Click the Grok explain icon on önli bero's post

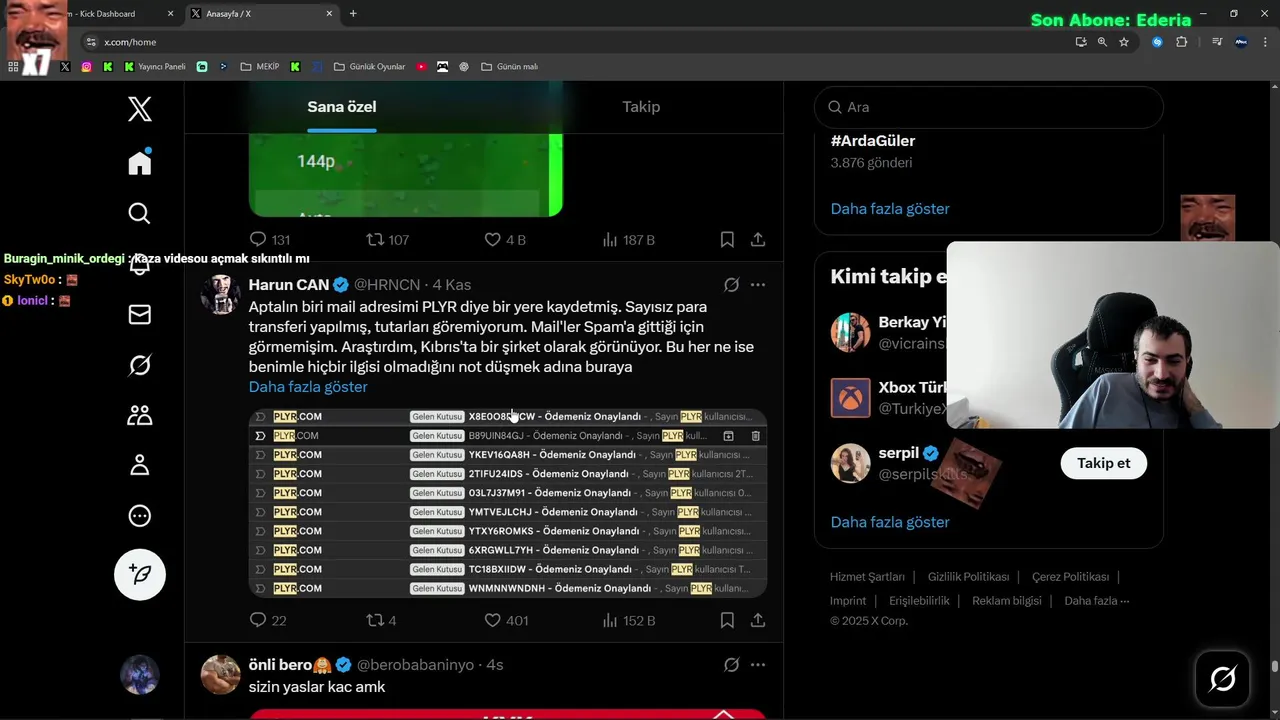(731, 665)
